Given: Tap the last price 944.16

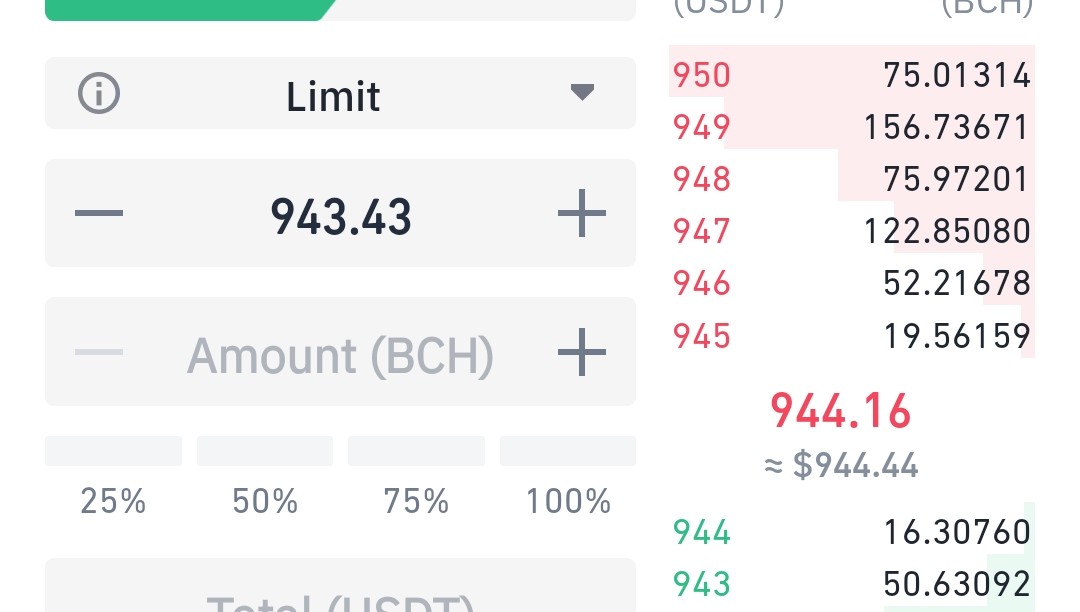Looking at the screenshot, I should pyautogui.click(x=840, y=411).
